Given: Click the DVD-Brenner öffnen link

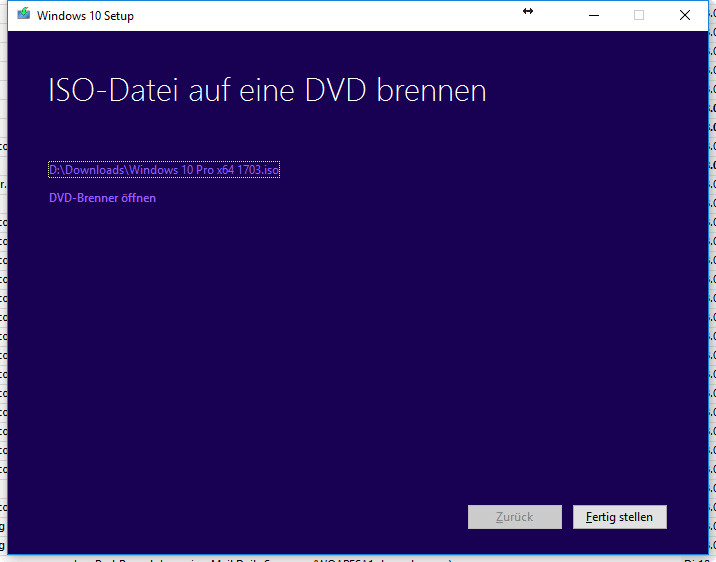Looking at the screenshot, I should tap(102, 198).
